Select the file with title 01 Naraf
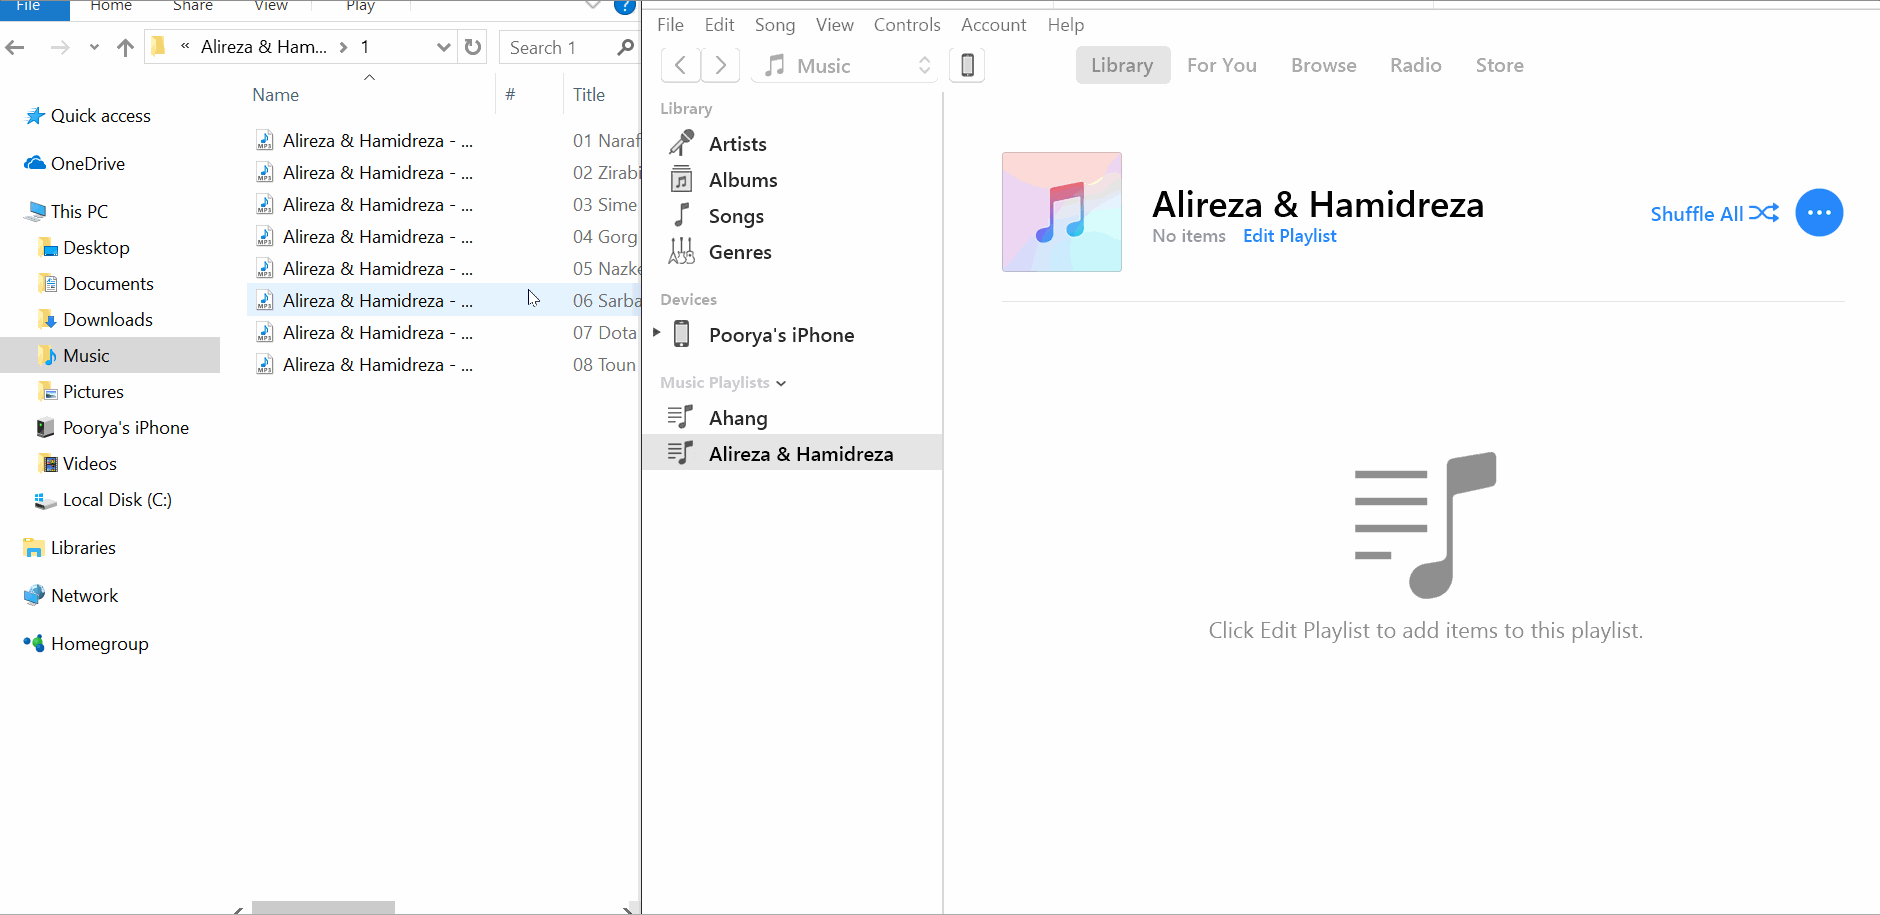1880x915 pixels. pyautogui.click(x=444, y=141)
